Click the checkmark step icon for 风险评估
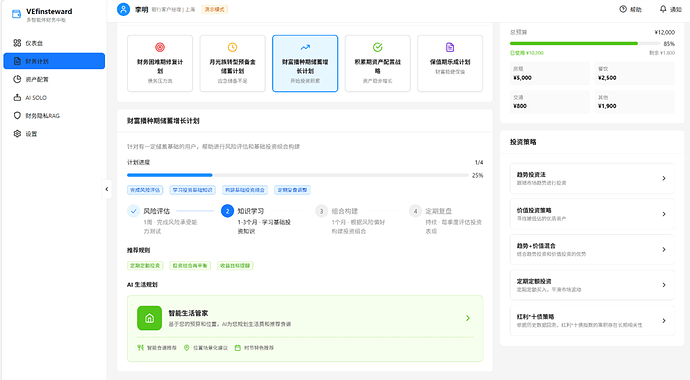The image size is (690, 380). (x=133, y=211)
